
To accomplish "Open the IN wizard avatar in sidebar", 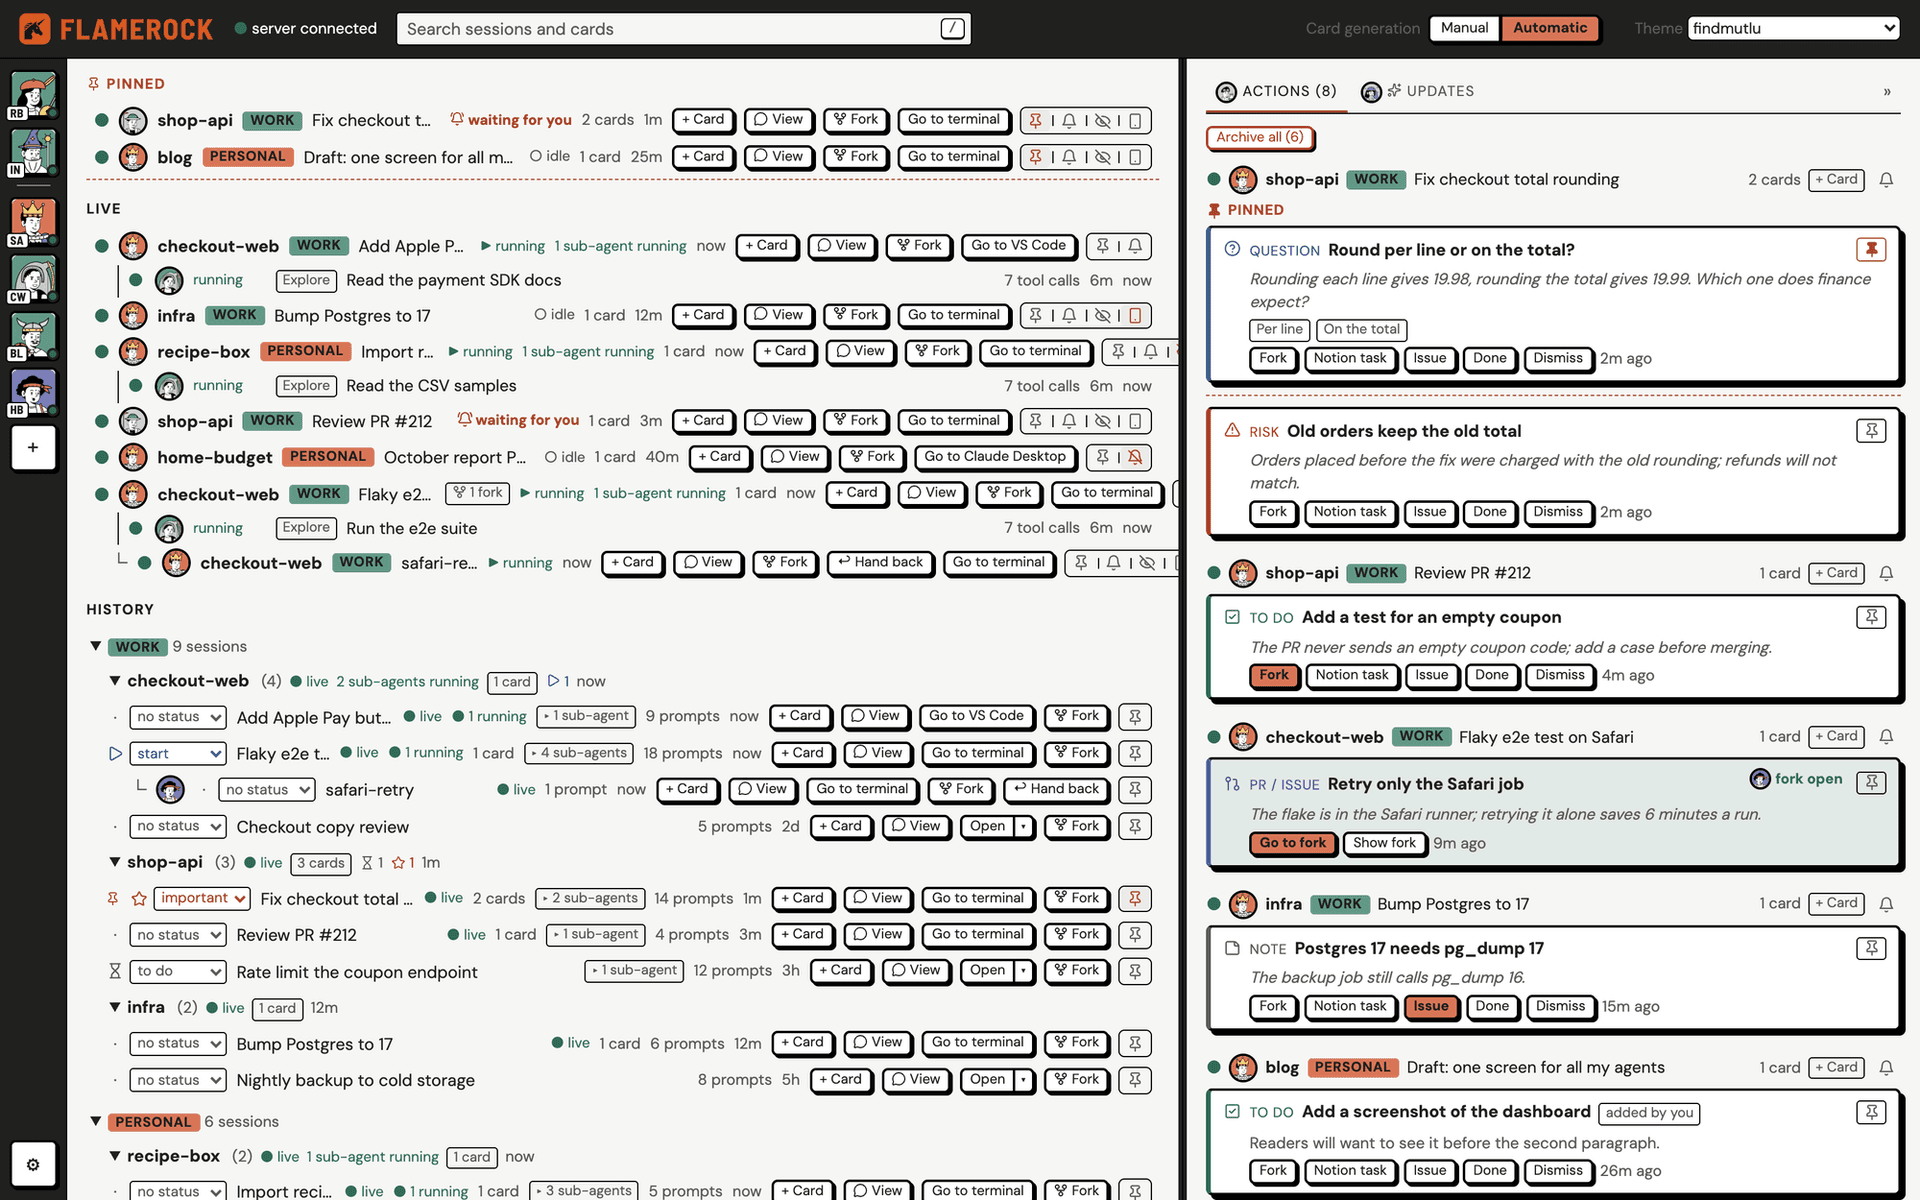I will pos(33,153).
